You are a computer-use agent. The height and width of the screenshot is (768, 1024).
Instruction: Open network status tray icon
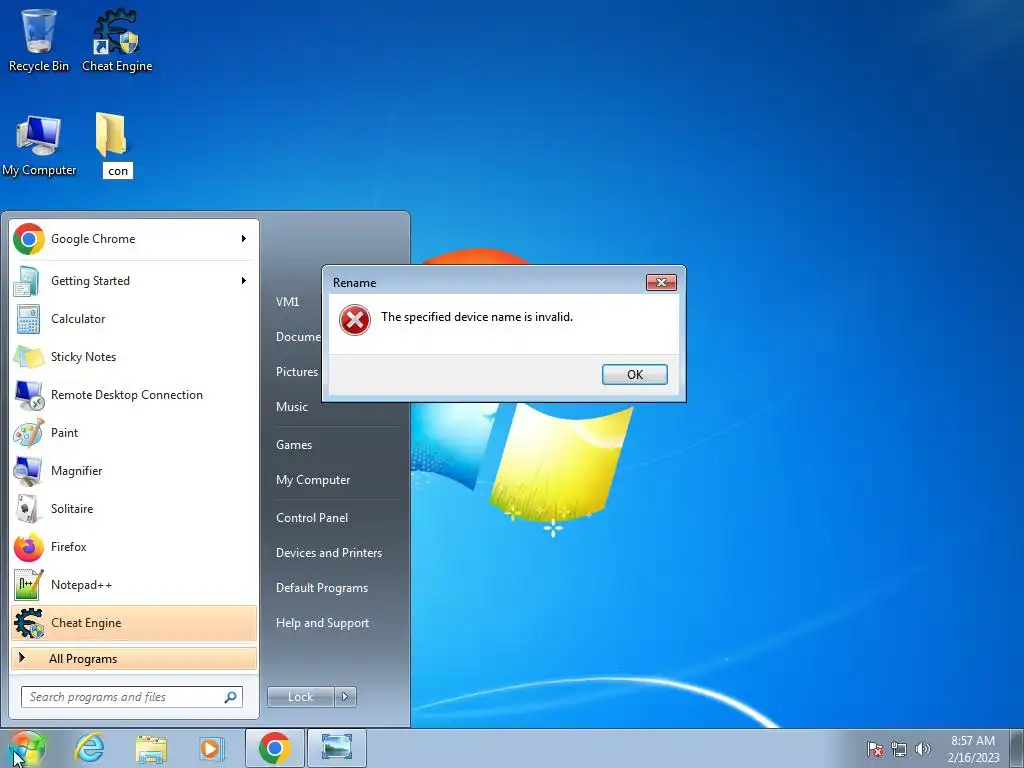point(899,749)
